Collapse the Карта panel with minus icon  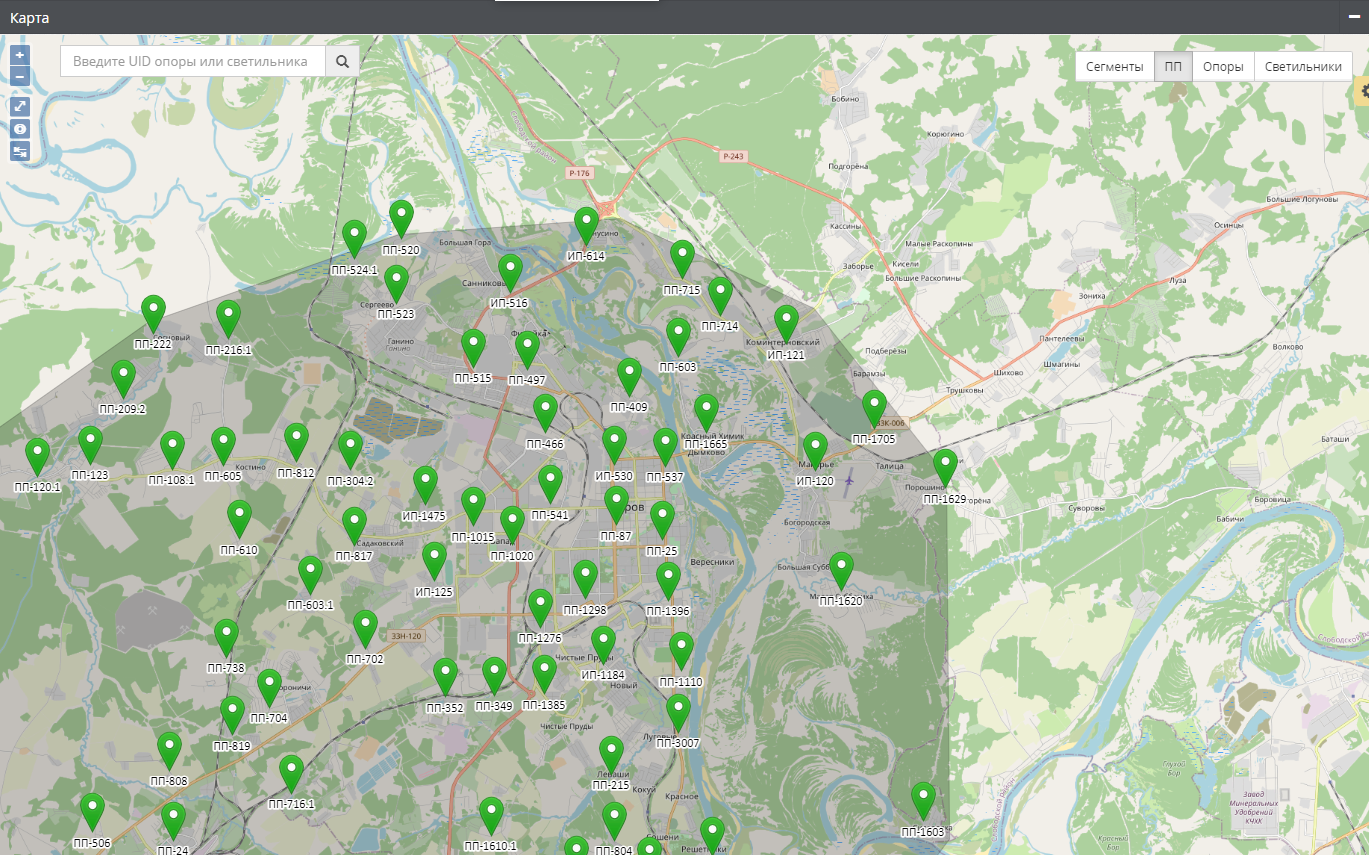coord(1354,18)
